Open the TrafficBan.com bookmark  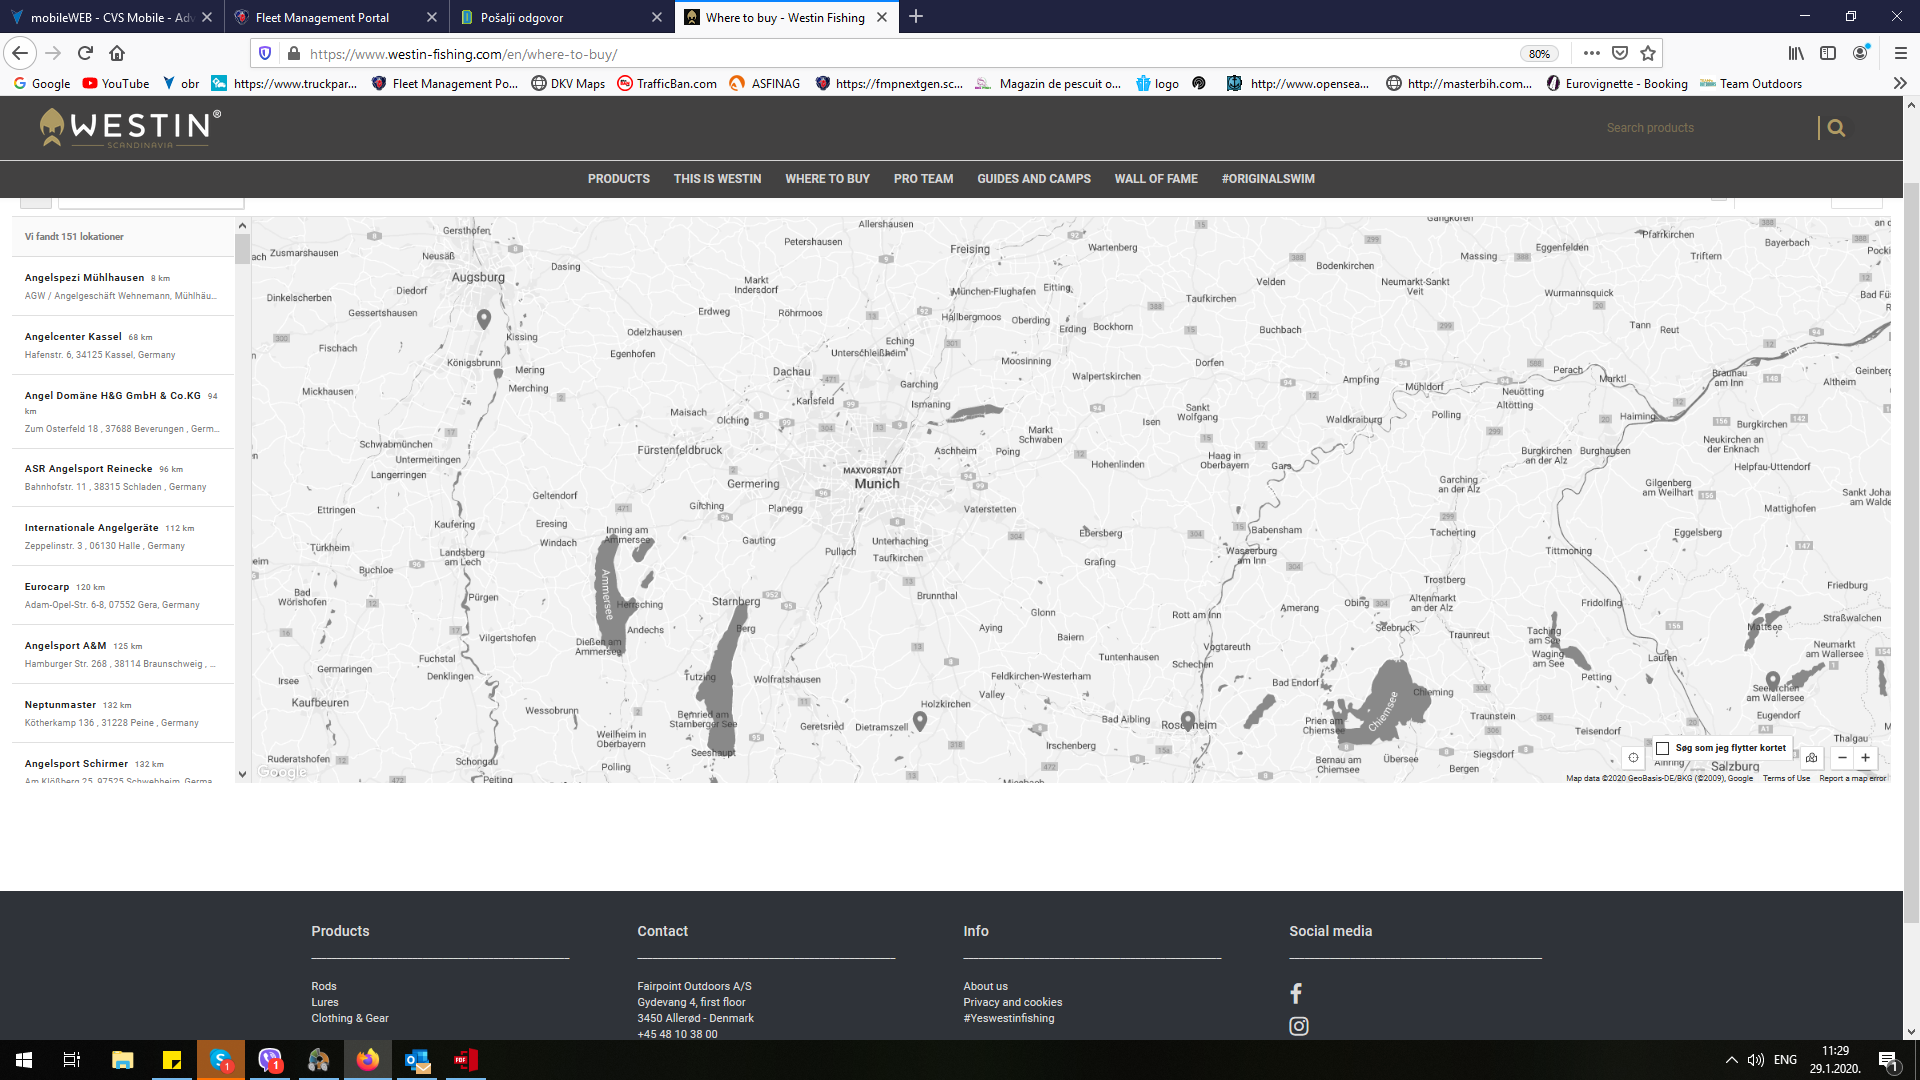coord(667,83)
